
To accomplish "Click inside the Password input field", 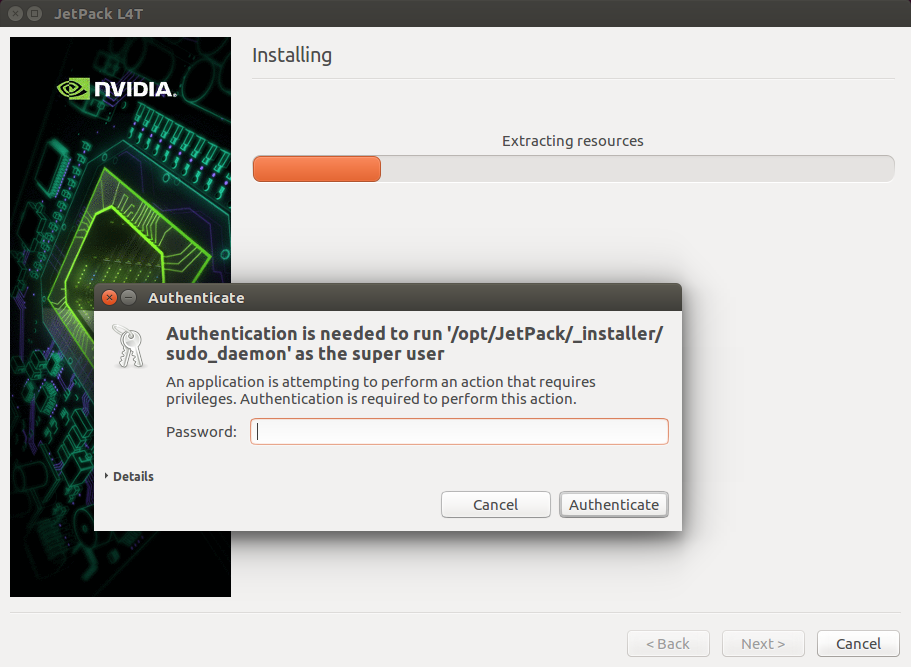I will [458, 431].
